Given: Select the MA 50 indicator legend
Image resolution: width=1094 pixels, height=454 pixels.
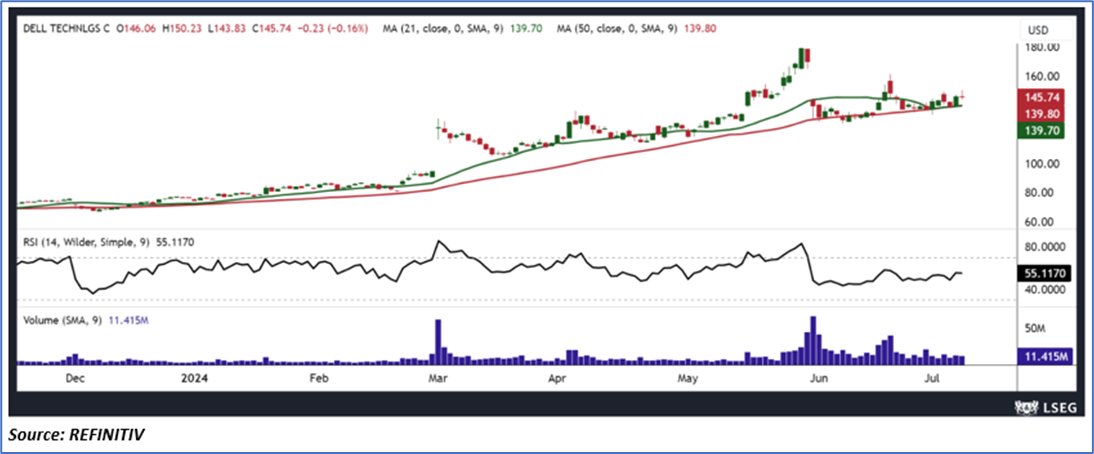Looking at the screenshot, I should point(636,29).
